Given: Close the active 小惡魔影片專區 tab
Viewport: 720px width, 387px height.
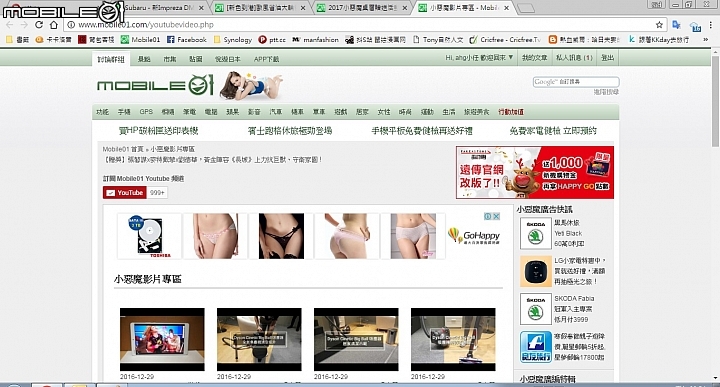Looking at the screenshot, I should 506,8.
